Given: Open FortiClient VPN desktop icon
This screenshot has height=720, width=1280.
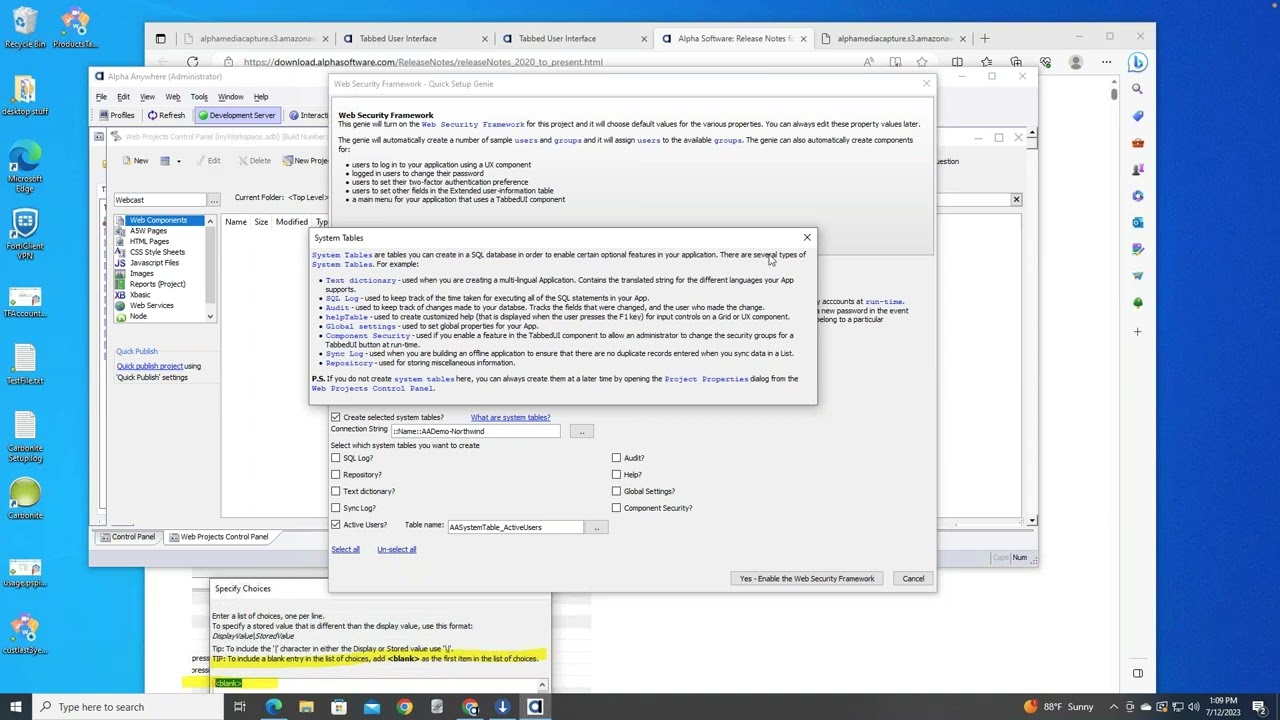Looking at the screenshot, I should pos(25,235).
